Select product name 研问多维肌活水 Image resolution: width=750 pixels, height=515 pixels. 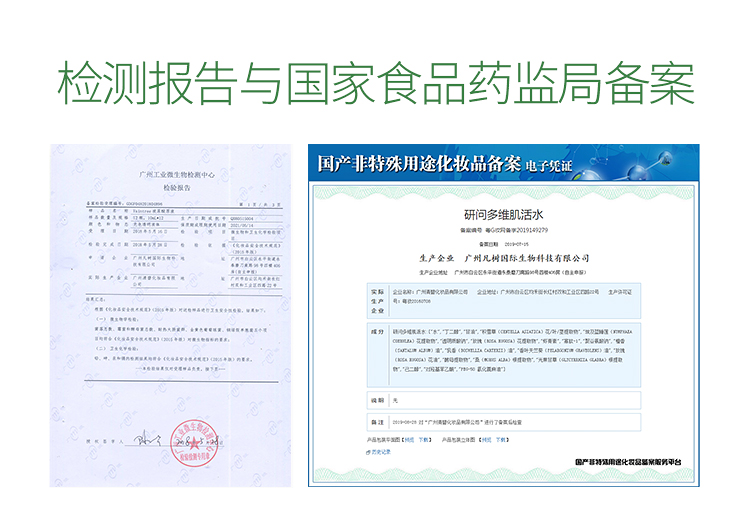(x=504, y=214)
